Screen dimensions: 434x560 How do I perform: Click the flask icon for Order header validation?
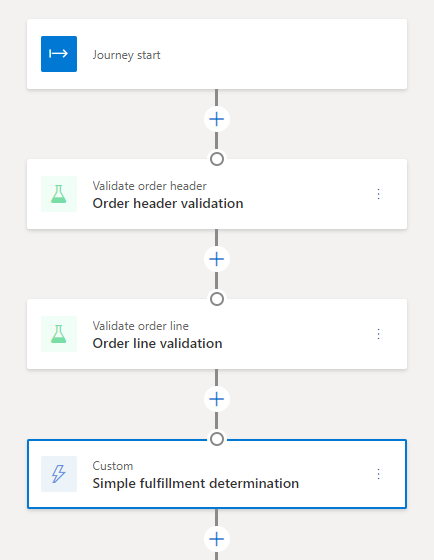click(x=59, y=194)
